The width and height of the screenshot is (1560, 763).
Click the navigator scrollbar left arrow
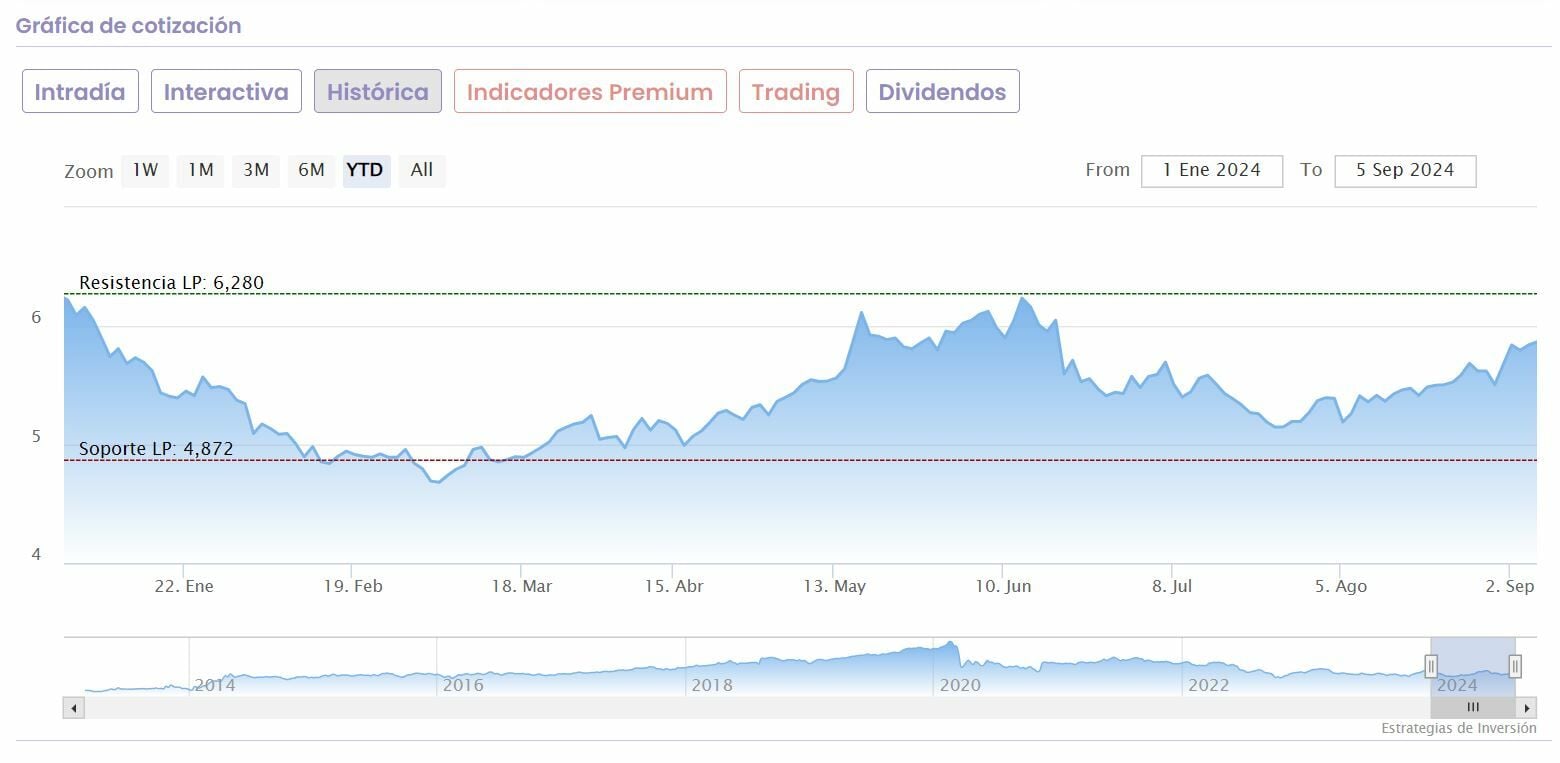pos(74,708)
